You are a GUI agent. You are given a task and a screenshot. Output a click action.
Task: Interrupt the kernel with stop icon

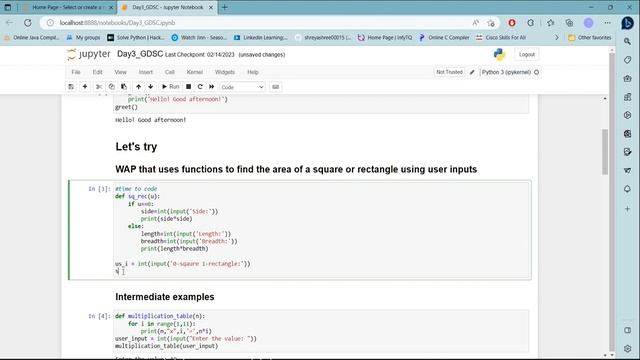(188, 87)
